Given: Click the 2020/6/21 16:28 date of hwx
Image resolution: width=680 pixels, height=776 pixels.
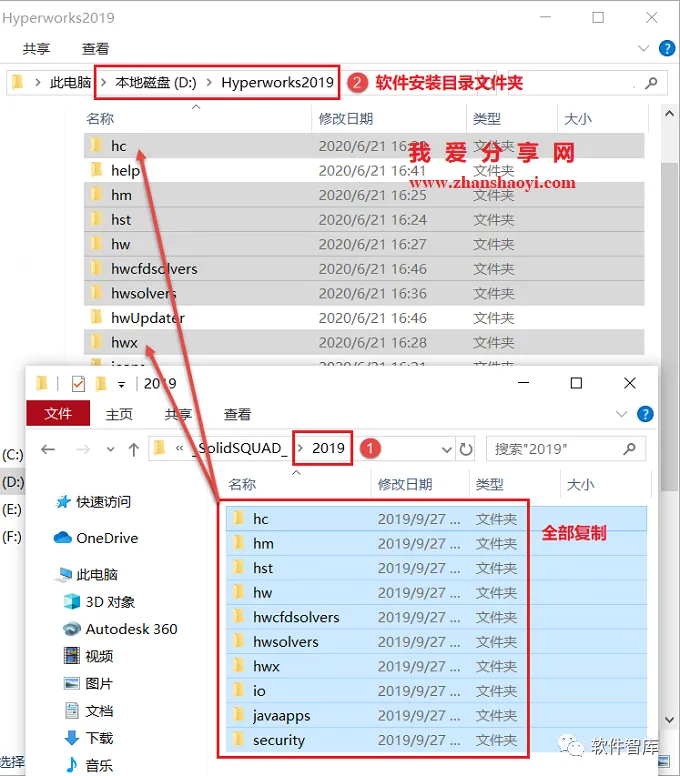Looking at the screenshot, I should point(372,342).
